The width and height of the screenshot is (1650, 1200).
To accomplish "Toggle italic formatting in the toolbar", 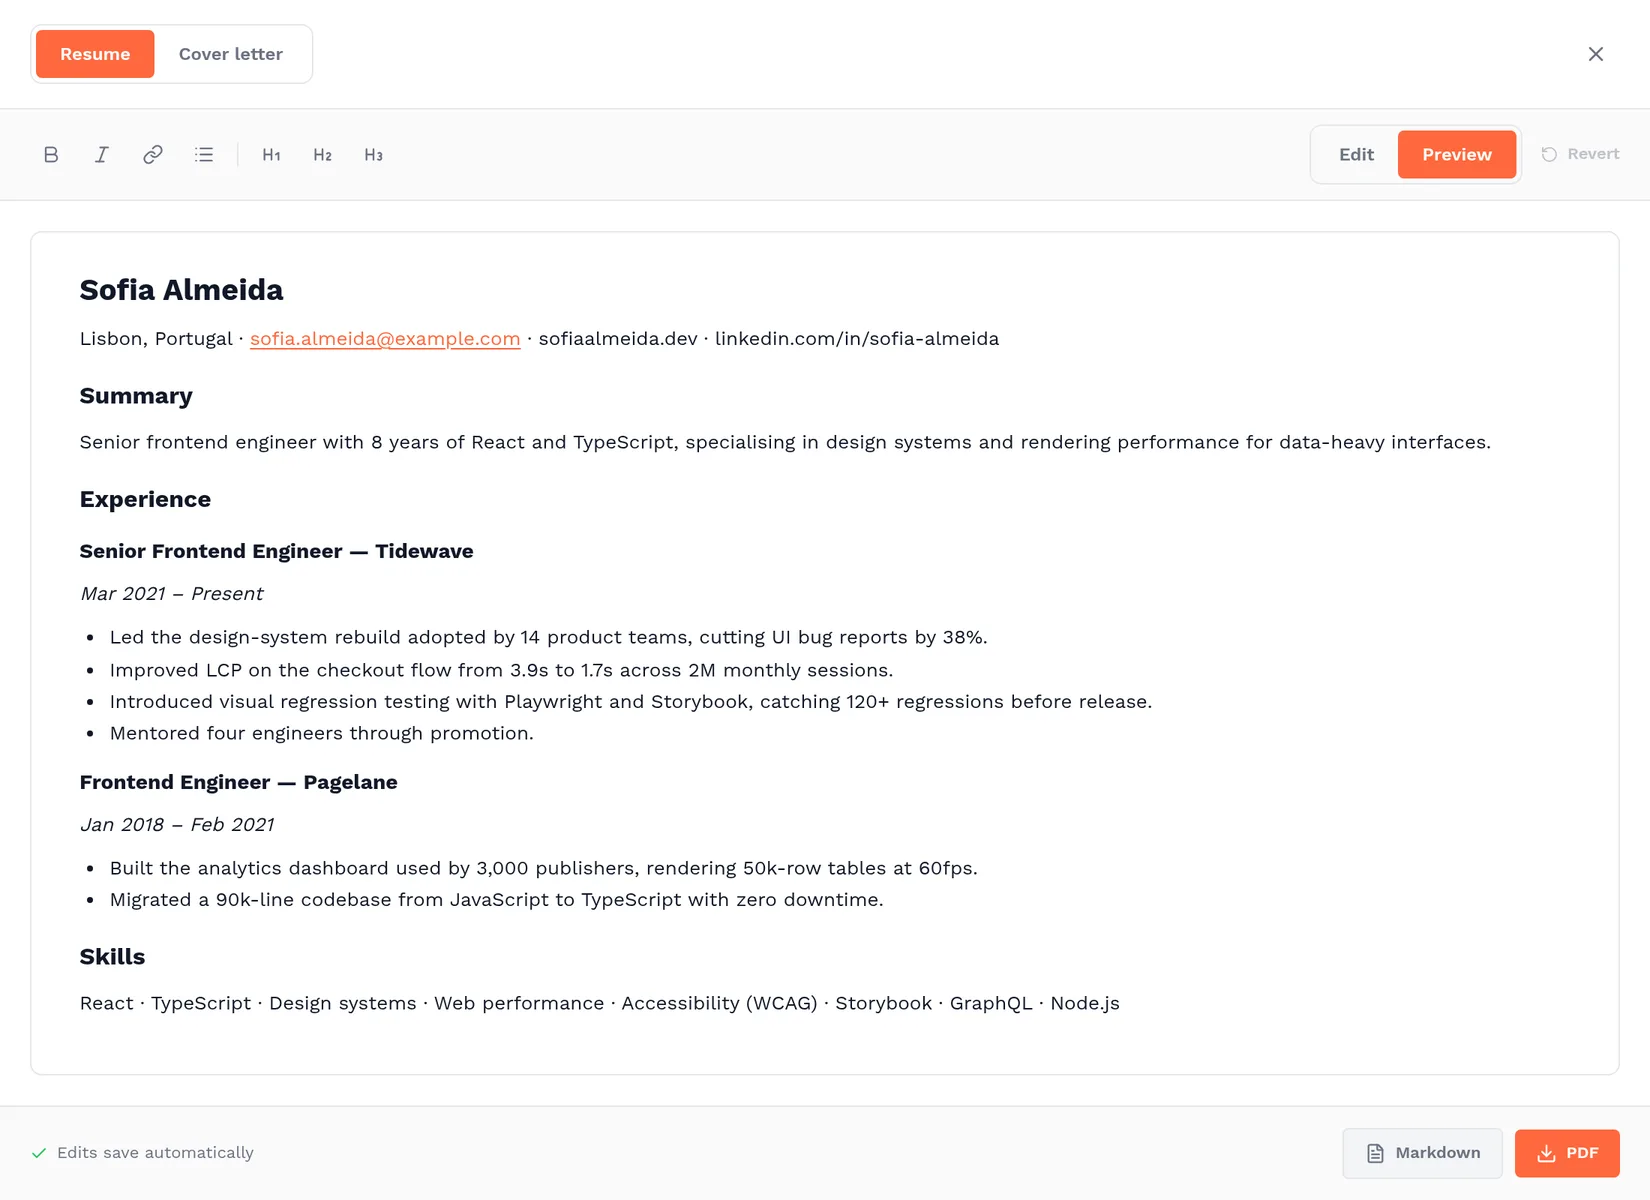I will click(x=102, y=155).
